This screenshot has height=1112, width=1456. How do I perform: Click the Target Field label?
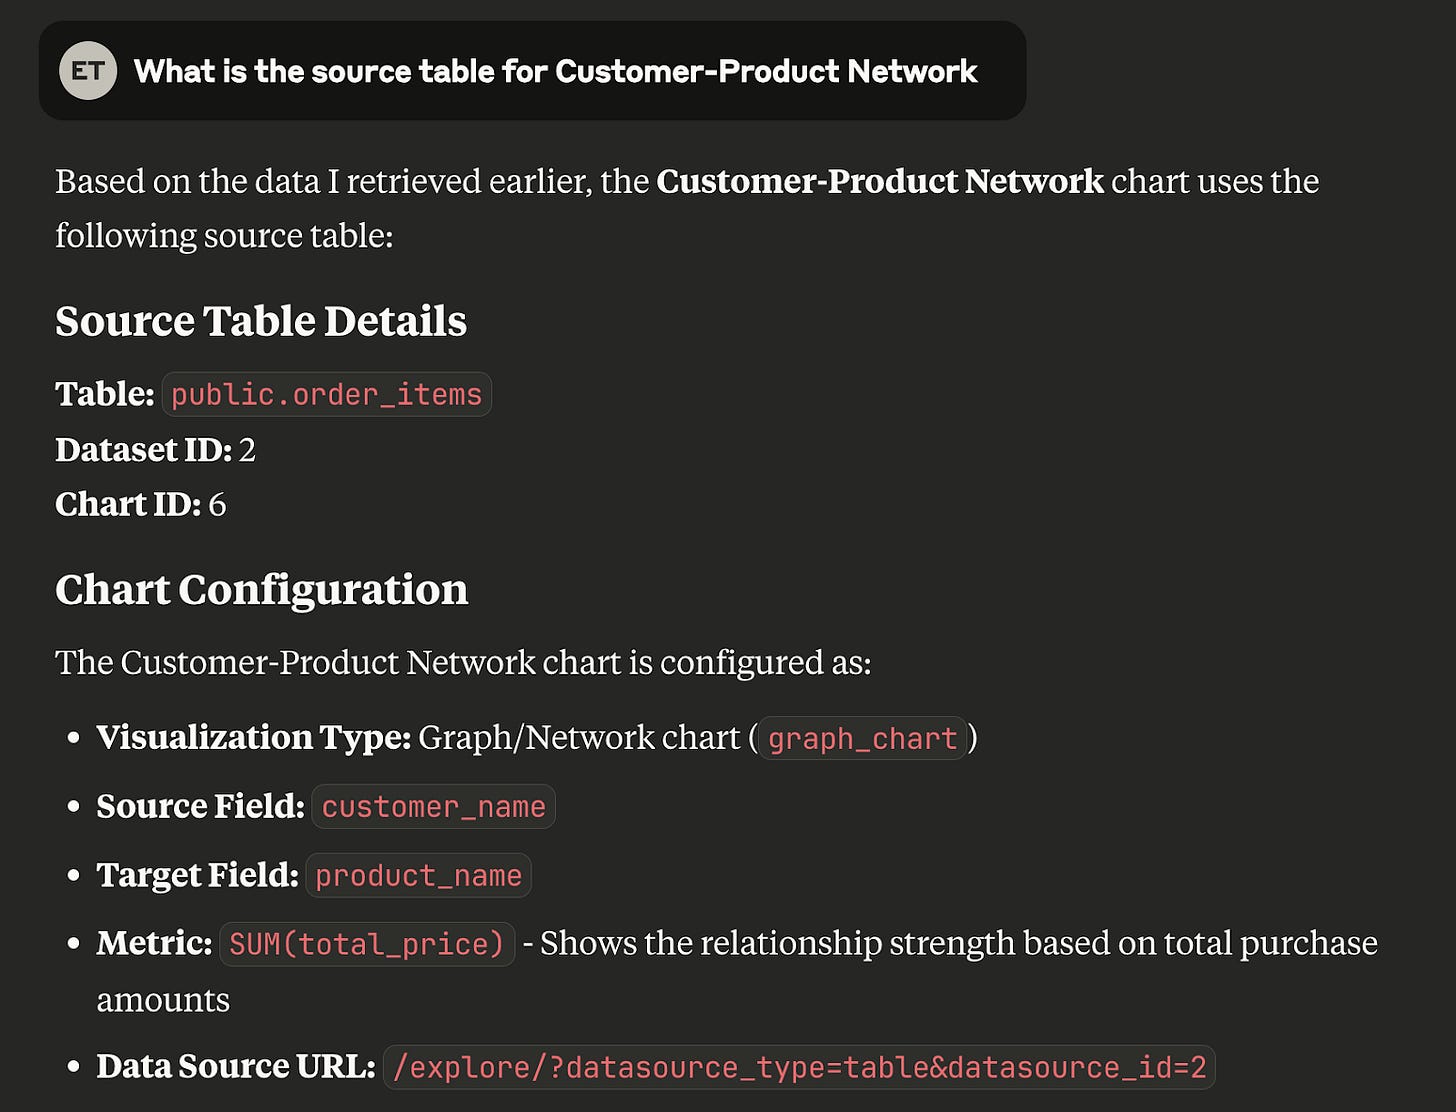pos(197,875)
